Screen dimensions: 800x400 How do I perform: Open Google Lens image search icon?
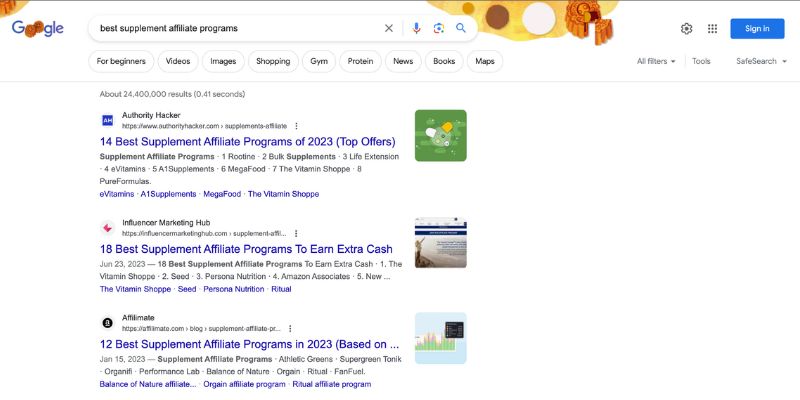[439, 29]
